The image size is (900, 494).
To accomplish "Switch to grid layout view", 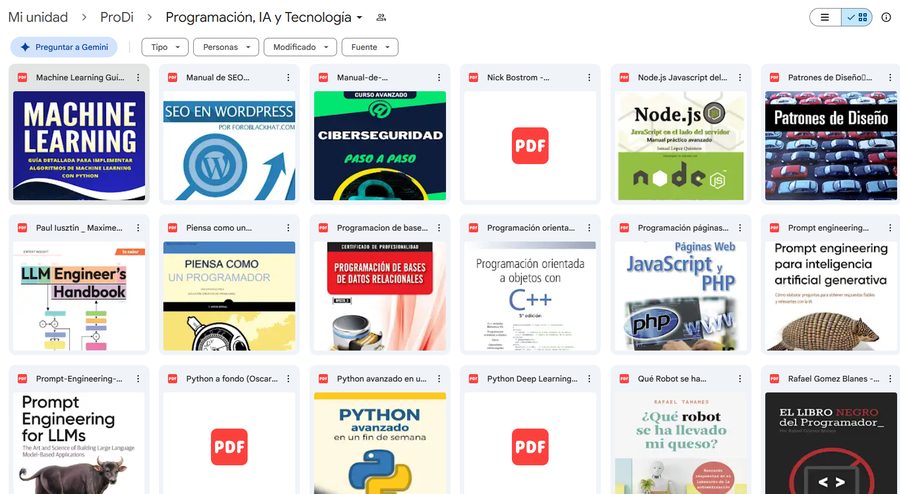I will click(x=857, y=17).
